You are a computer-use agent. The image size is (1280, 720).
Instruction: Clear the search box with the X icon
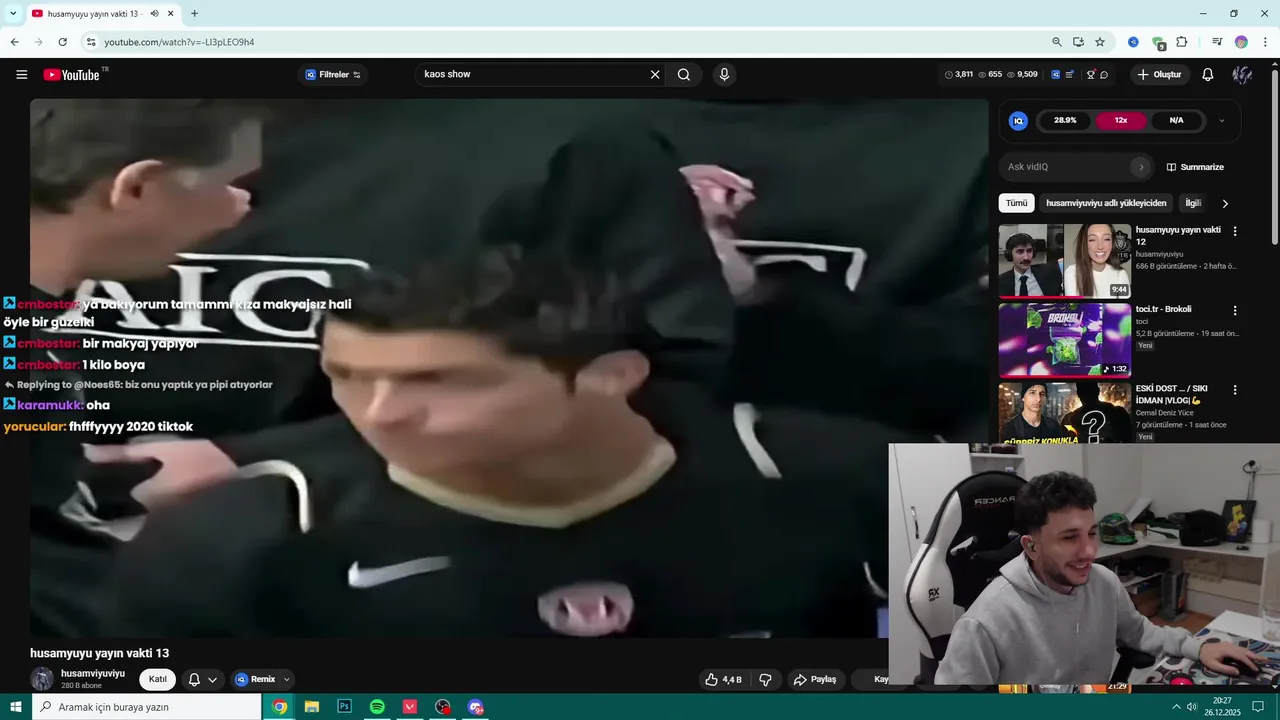(655, 75)
